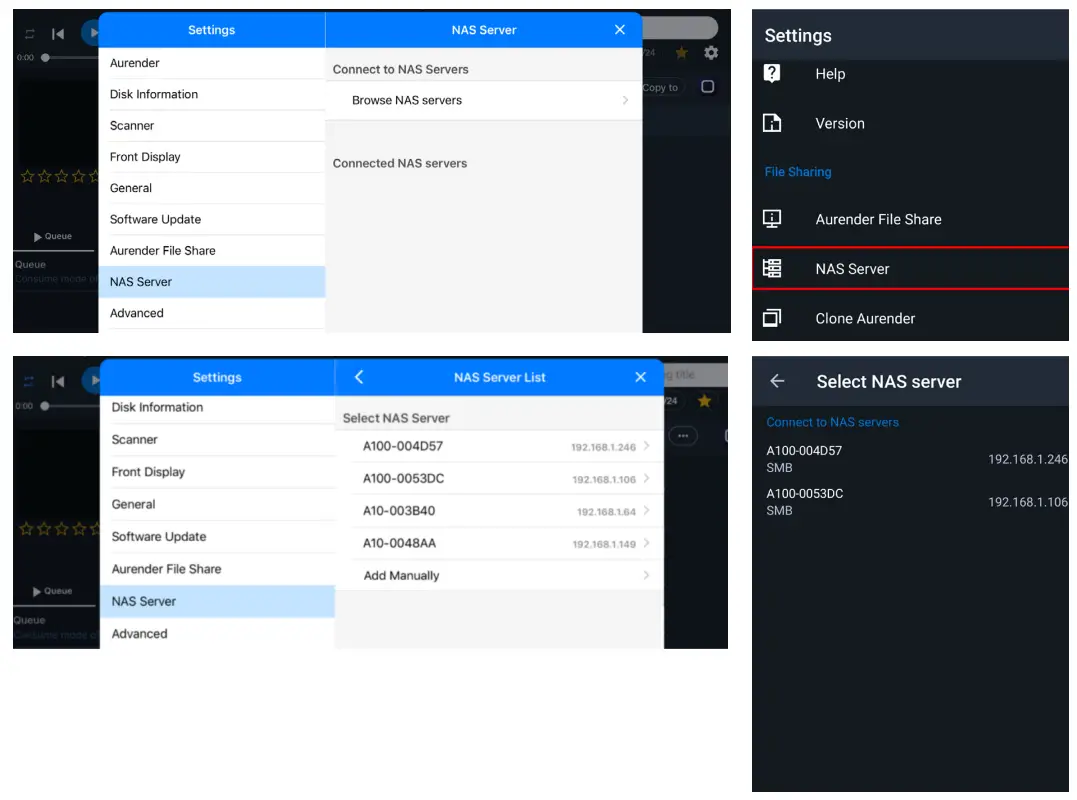Screen dimensions: 1077x800
Task: Click back chevron in NAS Server List header
Action: 359,377
